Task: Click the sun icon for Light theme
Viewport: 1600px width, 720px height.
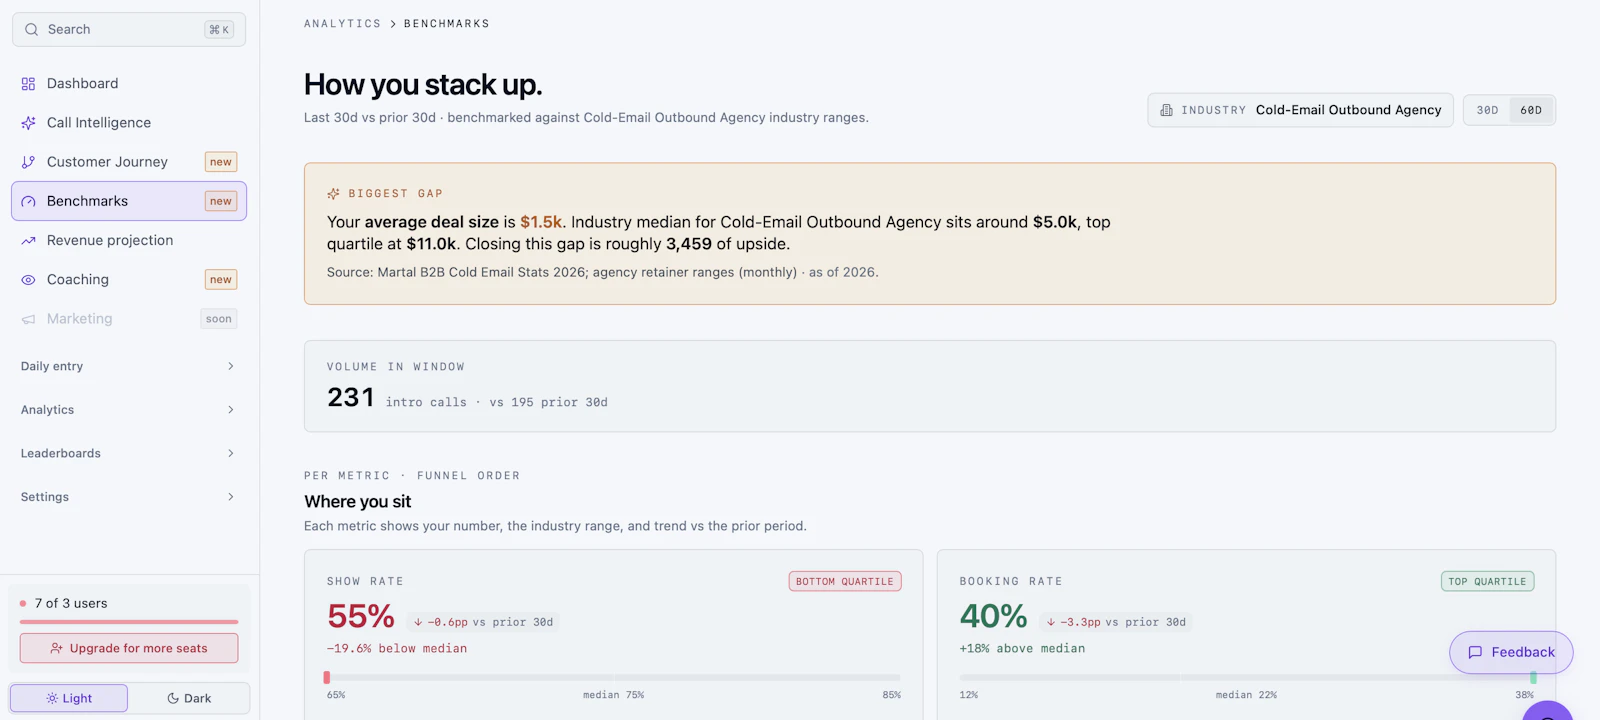Action: [52, 698]
